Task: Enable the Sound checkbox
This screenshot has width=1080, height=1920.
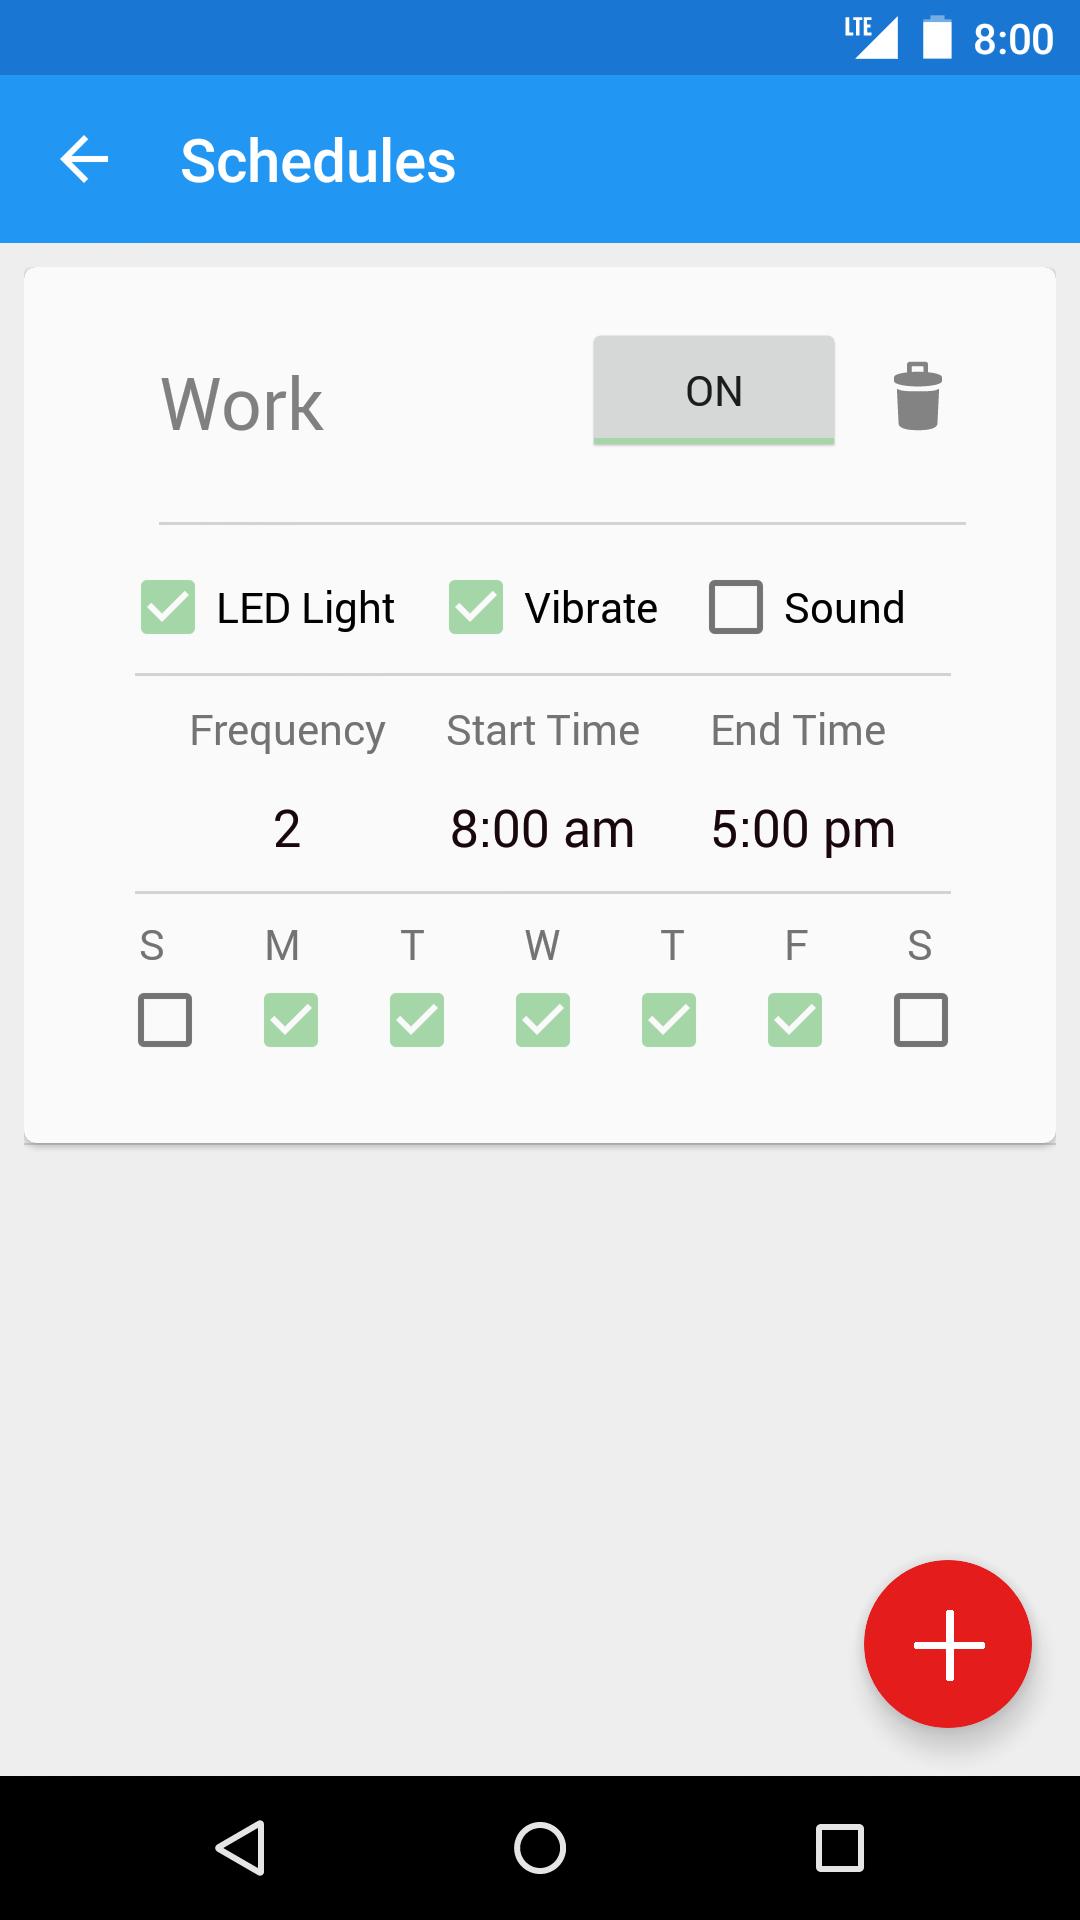Action: click(x=736, y=607)
